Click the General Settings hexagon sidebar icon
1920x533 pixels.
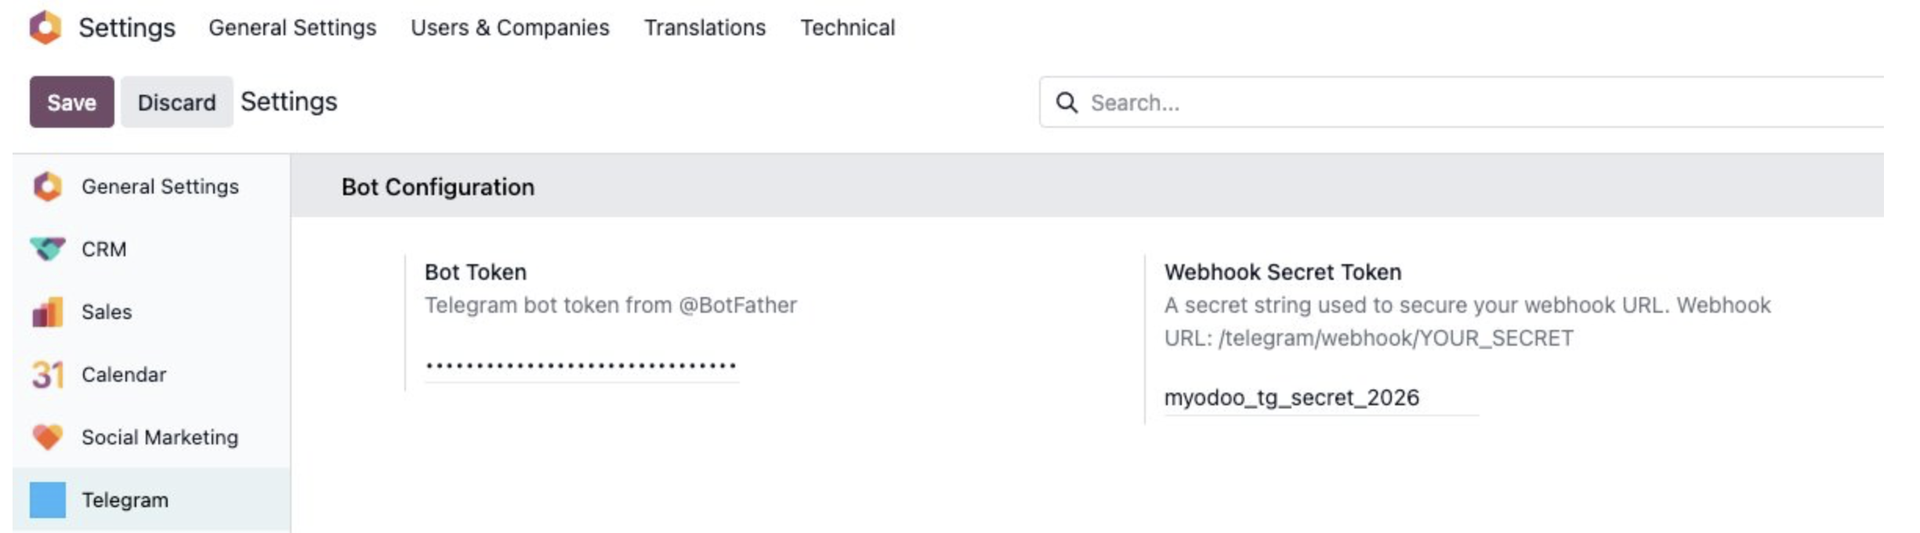(47, 186)
